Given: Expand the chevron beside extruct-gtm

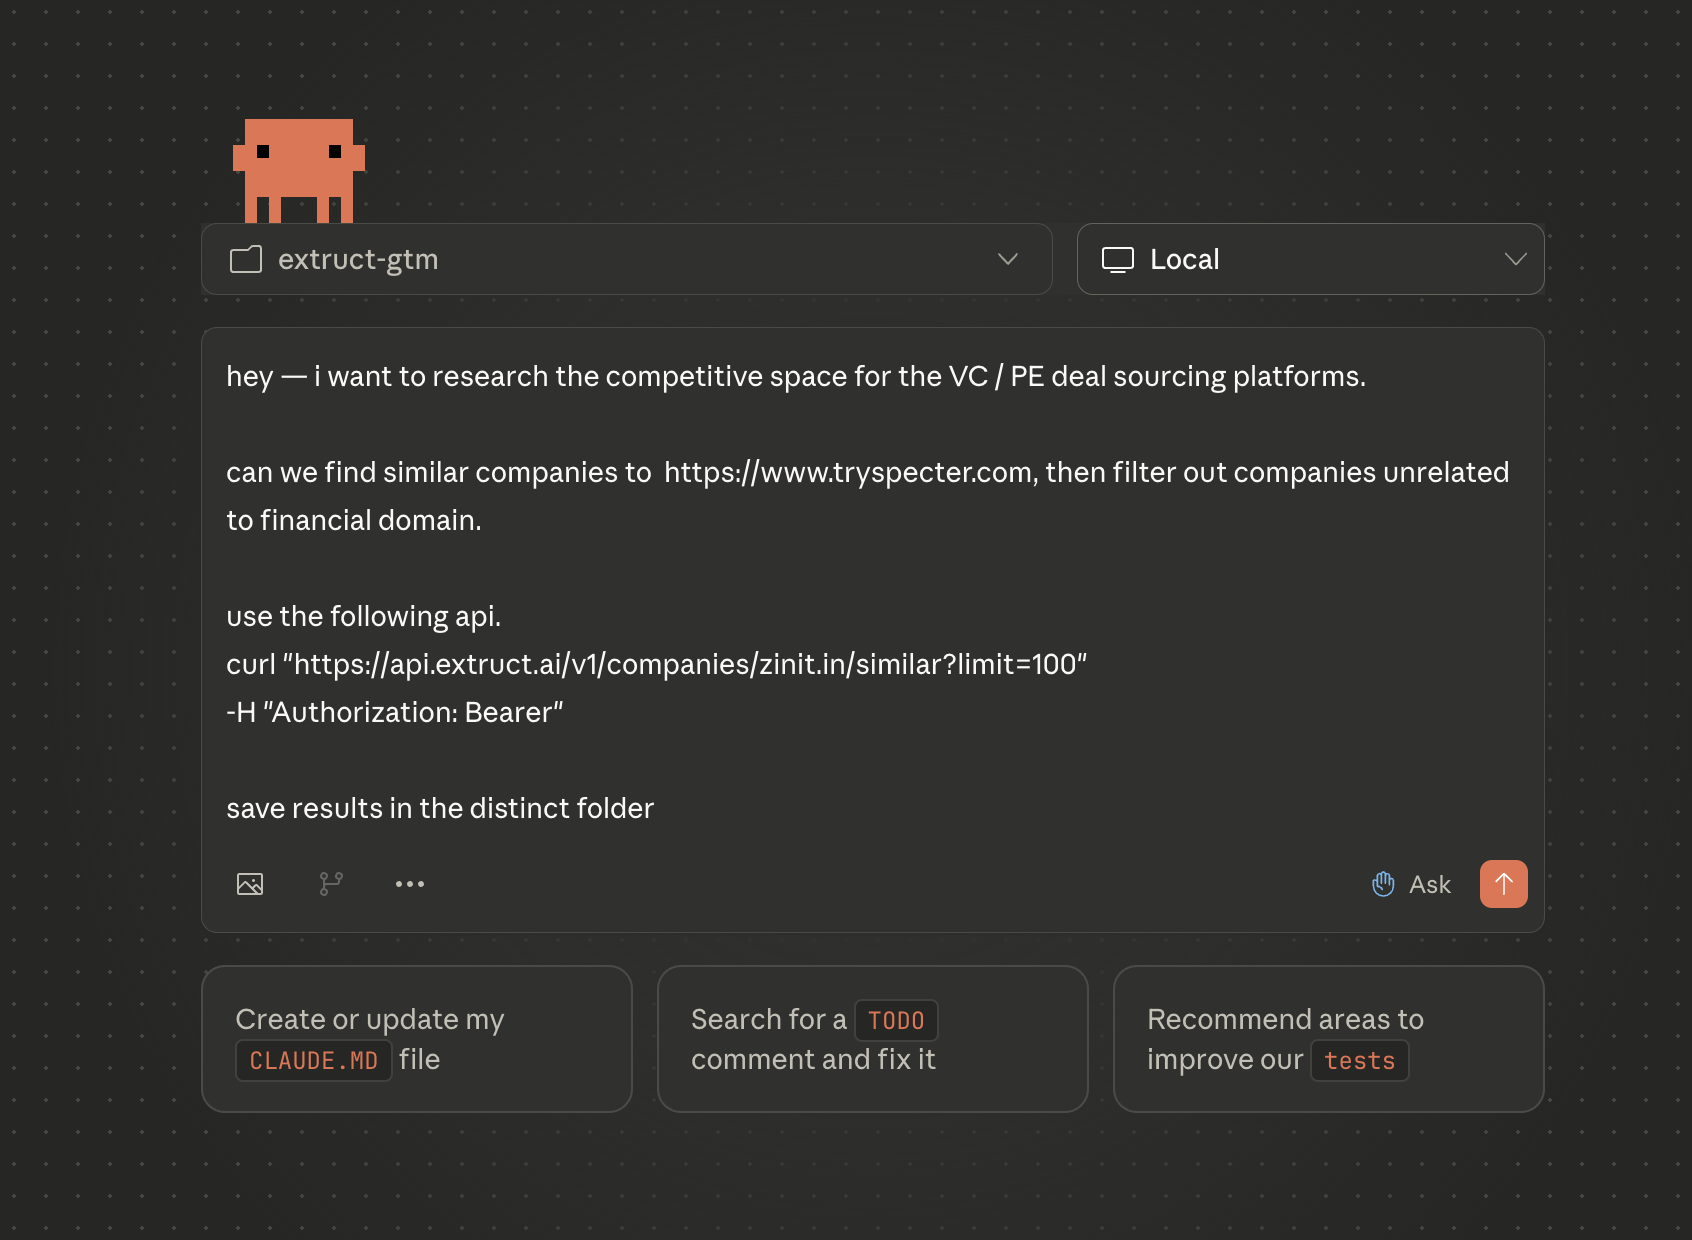Looking at the screenshot, I should point(1007,259).
